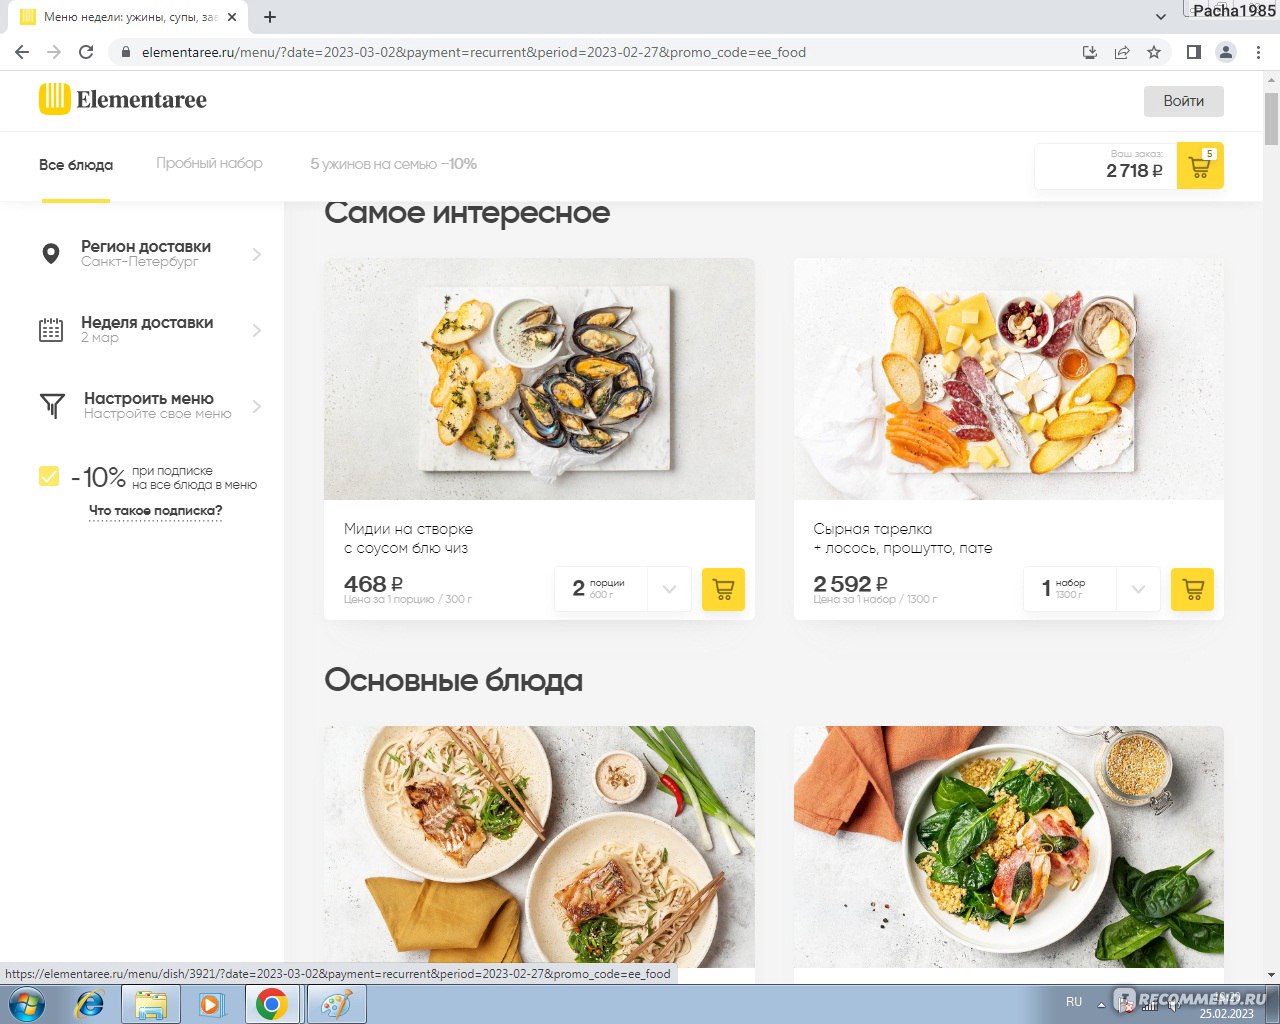The height and width of the screenshot is (1024, 1280).
Task: Select the Все блюда tab
Action: pos(76,165)
